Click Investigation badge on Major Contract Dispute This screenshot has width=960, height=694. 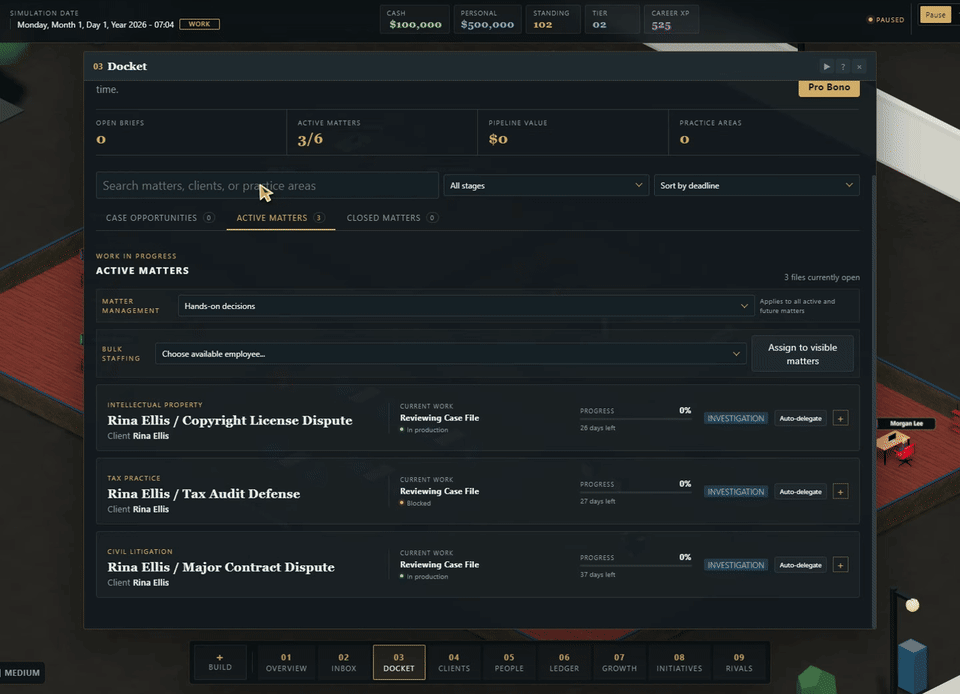pyautogui.click(x=735, y=565)
